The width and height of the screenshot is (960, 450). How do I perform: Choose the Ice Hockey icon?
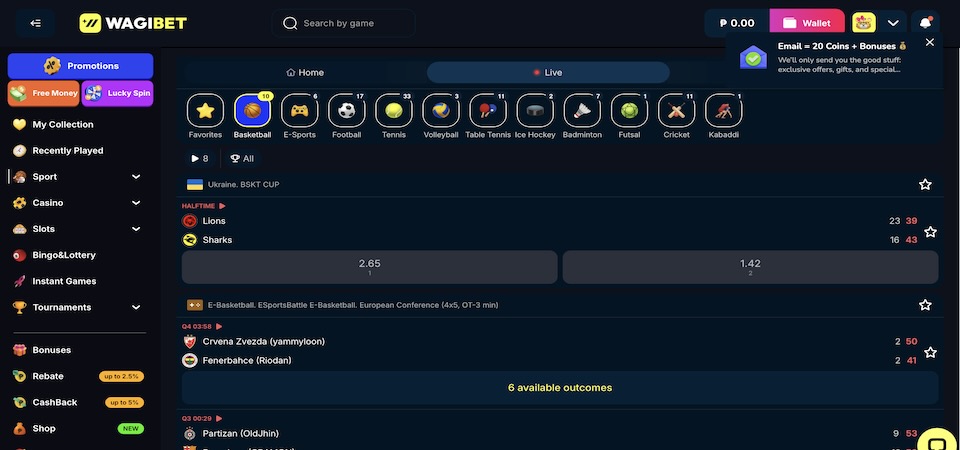(x=534, y=111)
